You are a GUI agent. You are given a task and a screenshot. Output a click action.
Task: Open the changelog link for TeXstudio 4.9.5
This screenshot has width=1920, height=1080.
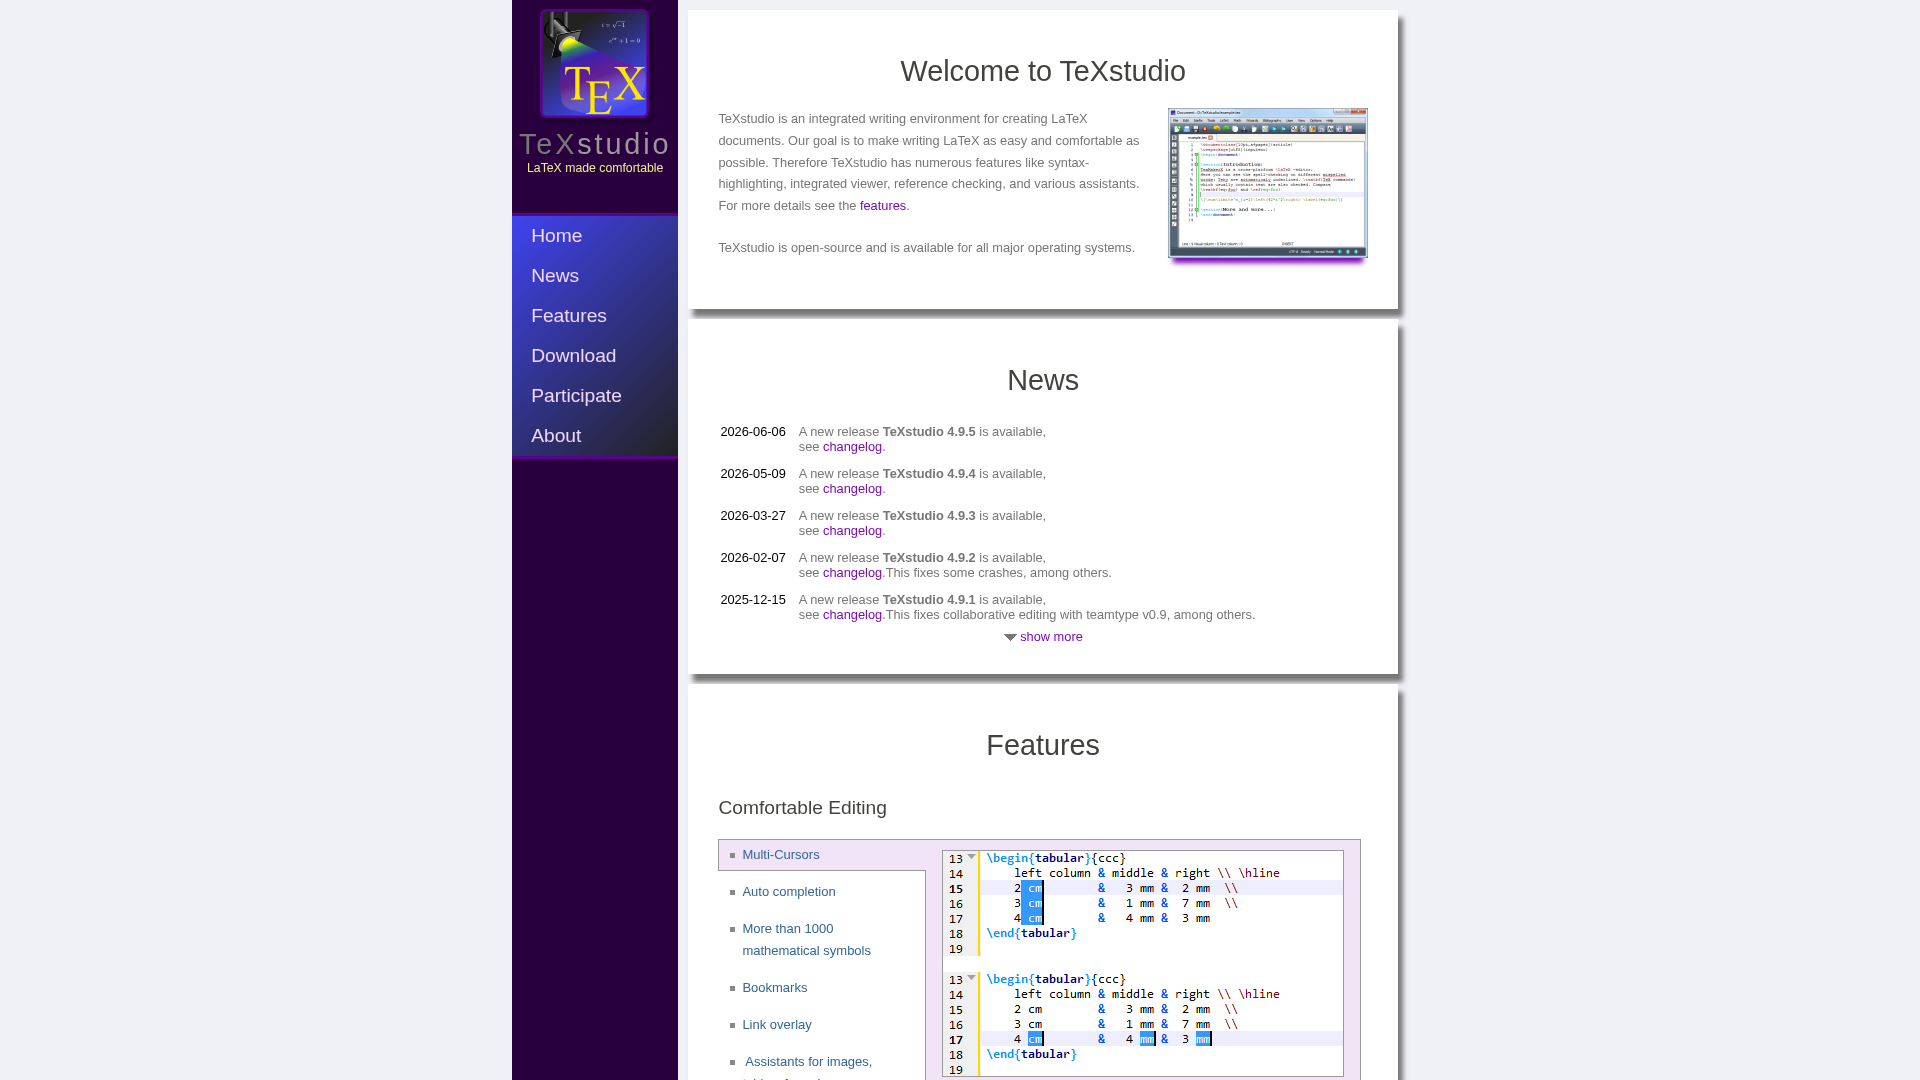[x=852, y=447]
